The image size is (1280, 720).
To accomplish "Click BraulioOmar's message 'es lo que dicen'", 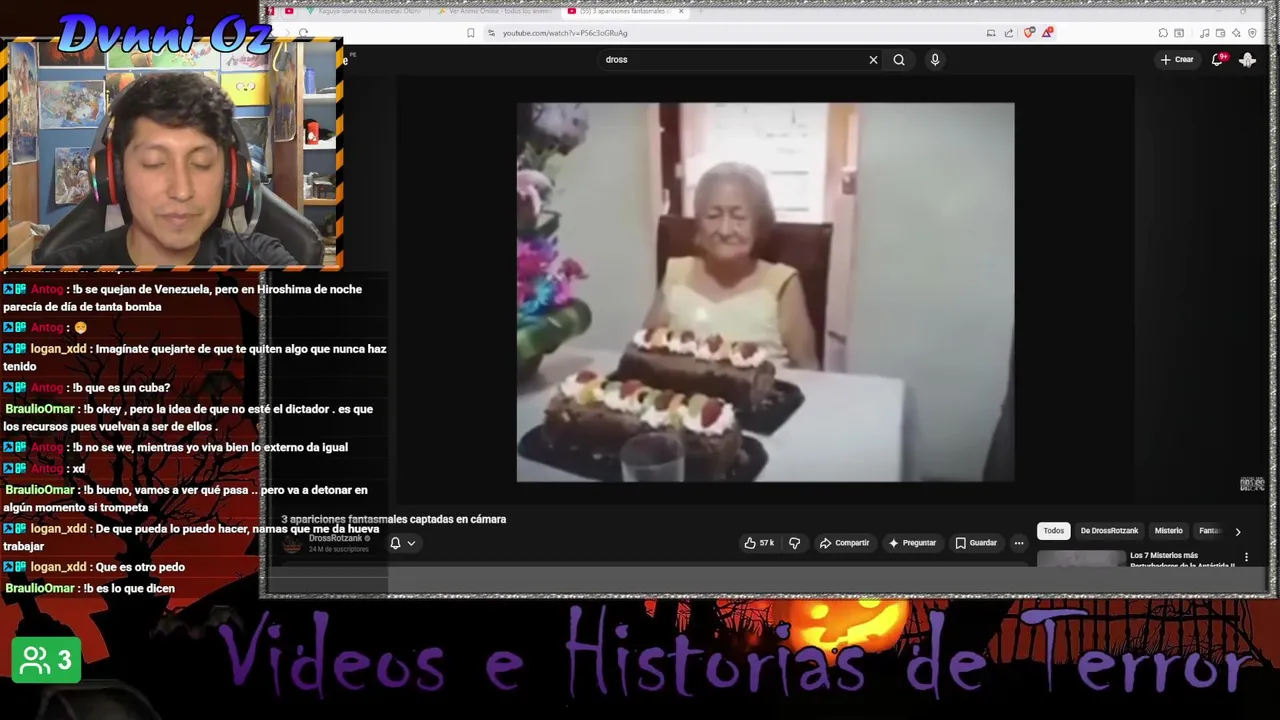I will click(x=129, y=588).
